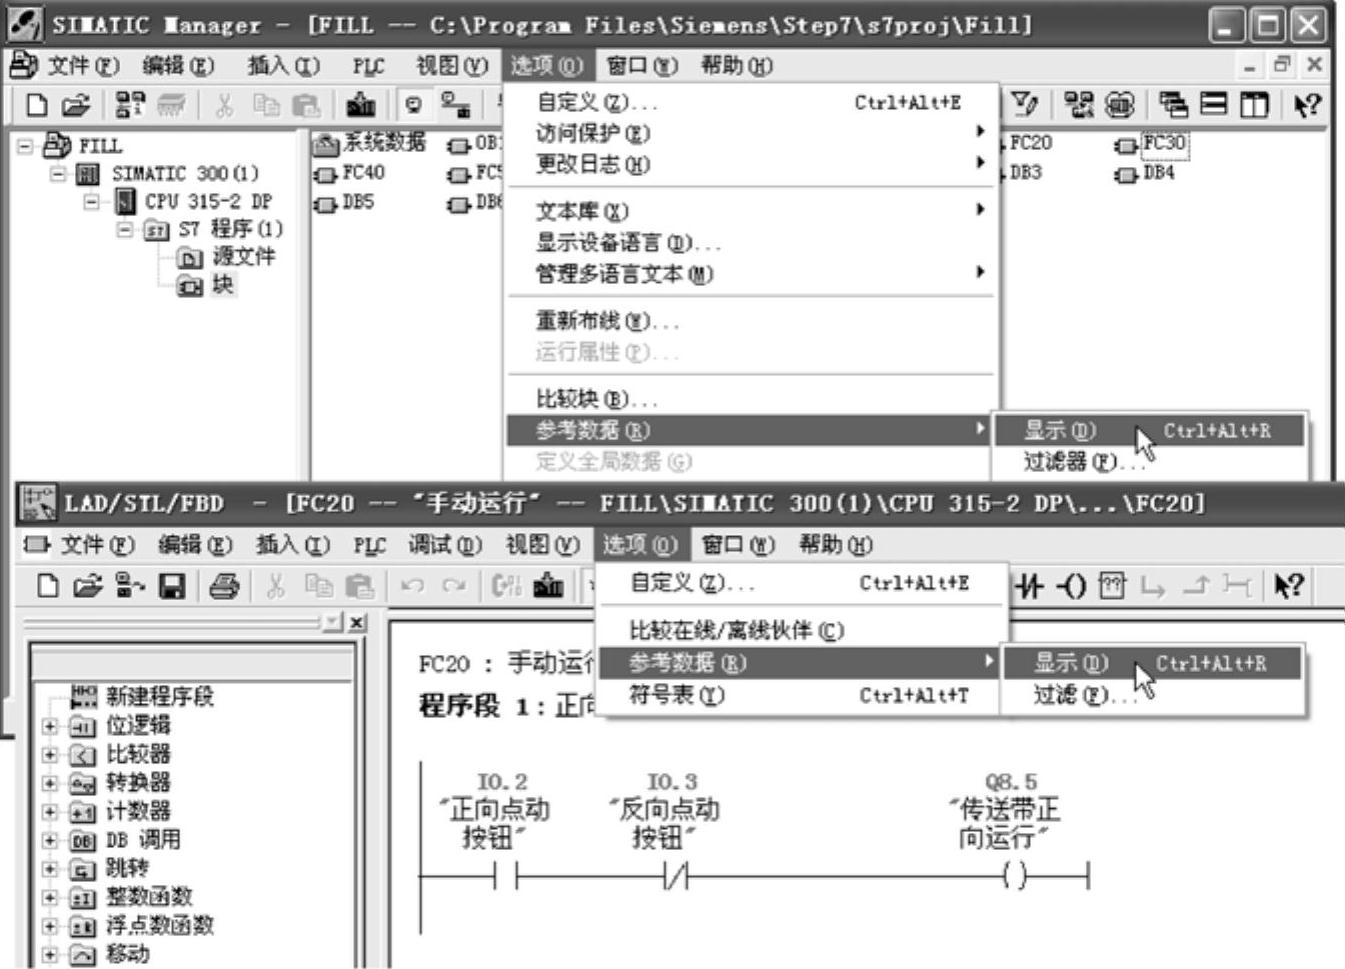Collapse the CPU 315-2 DP tree node
This screenshot has height=969, width=1345.
click(x=92, y=202)
